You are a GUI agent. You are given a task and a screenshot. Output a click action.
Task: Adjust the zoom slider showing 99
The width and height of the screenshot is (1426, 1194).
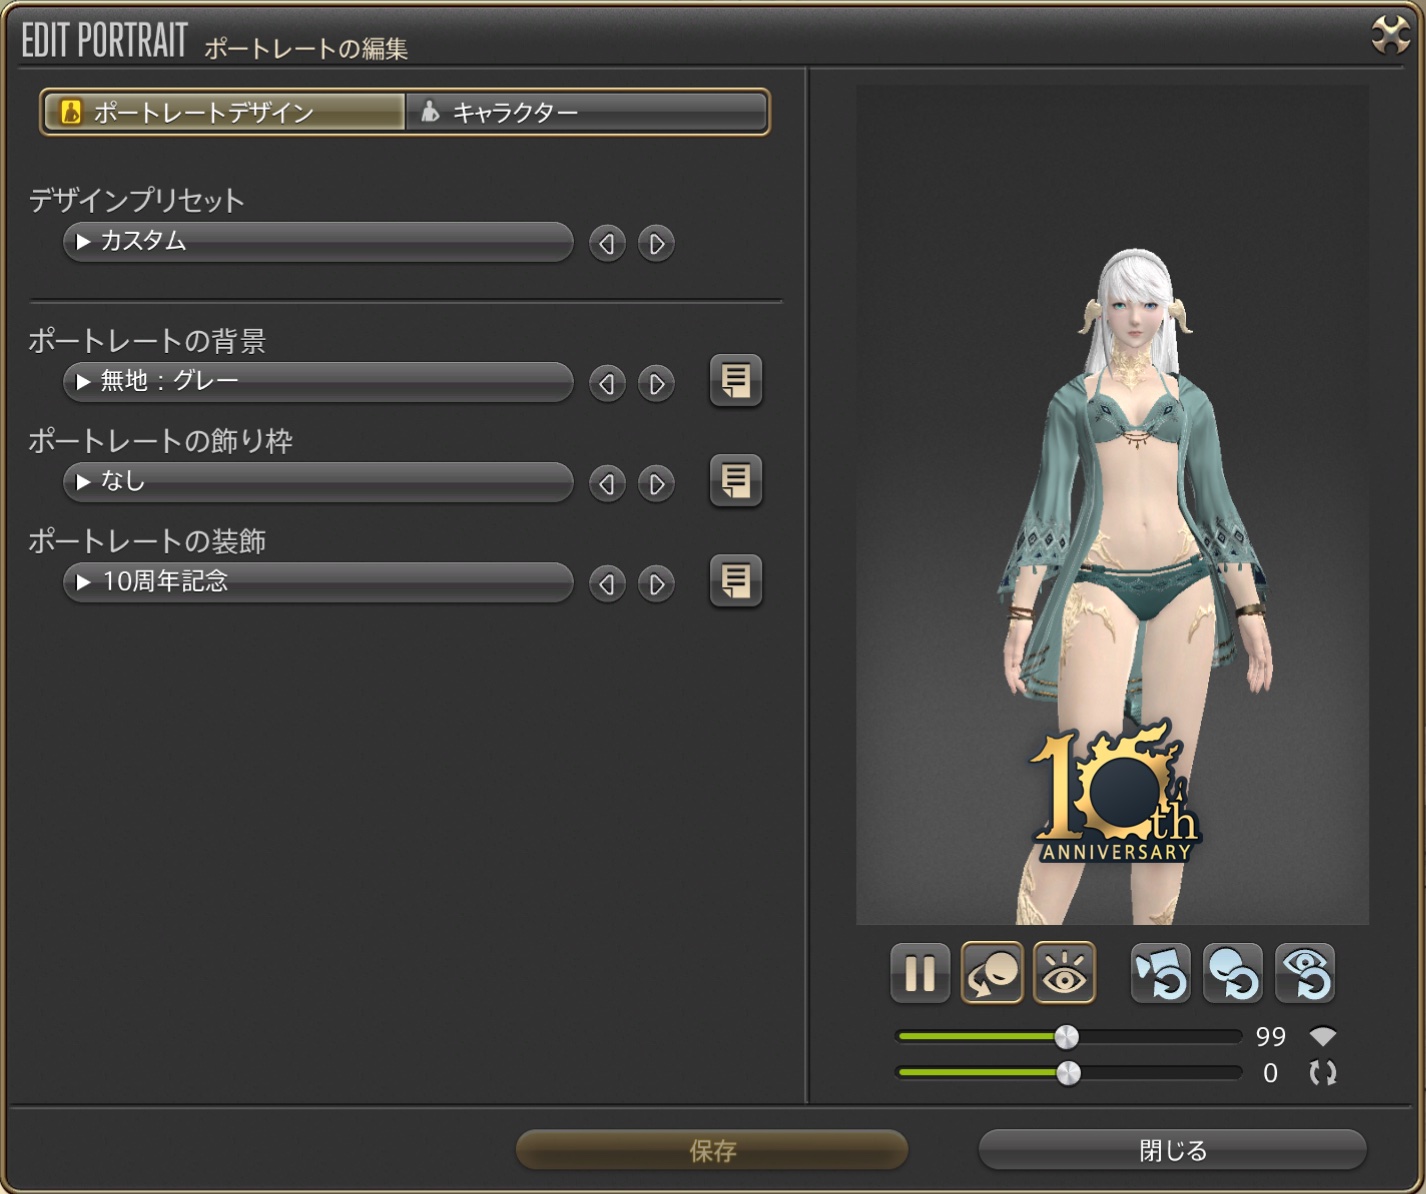click(1068, 1037)
